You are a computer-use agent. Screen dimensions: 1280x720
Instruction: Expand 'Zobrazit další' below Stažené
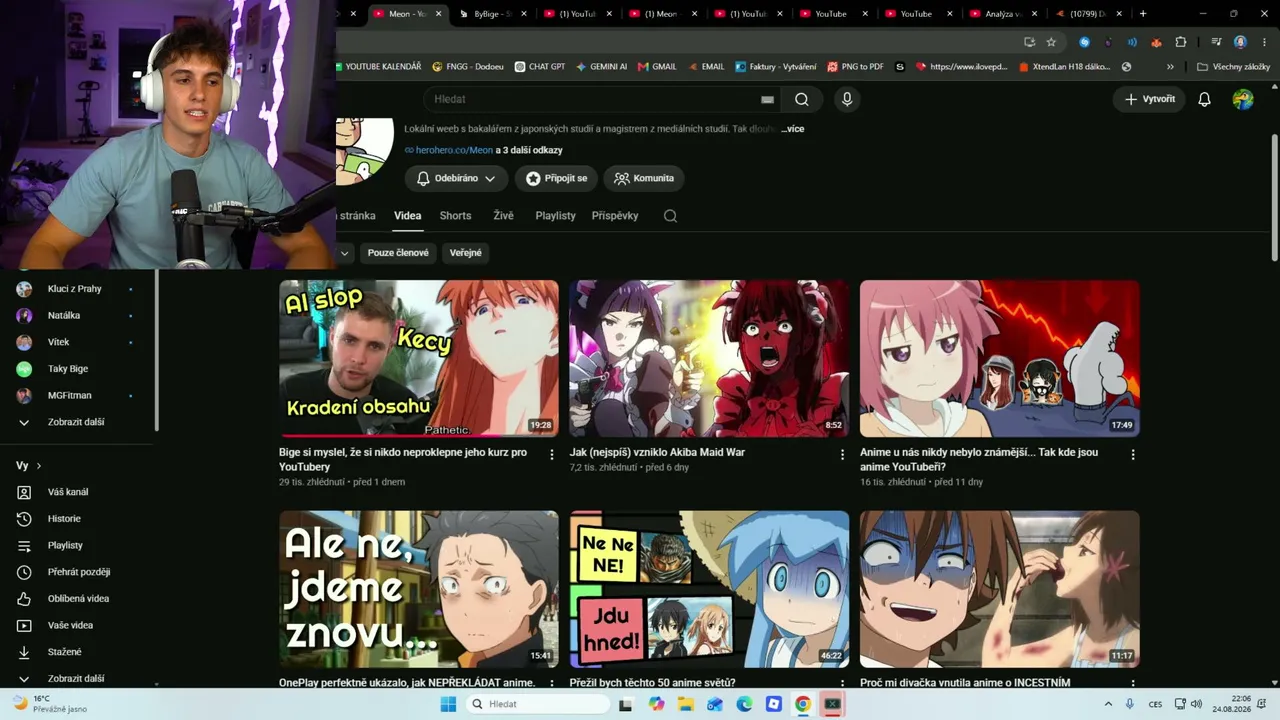(x=78, y=678)
